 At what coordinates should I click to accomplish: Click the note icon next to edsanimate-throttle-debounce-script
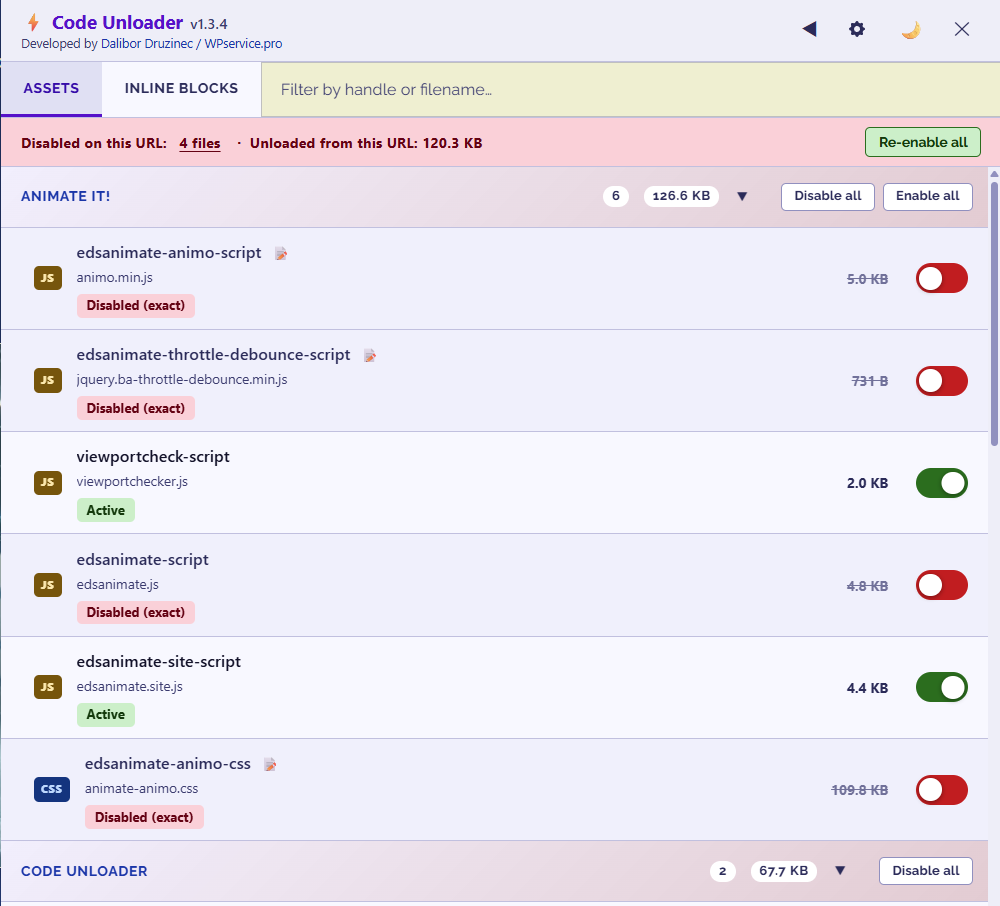click(x=369, y=355)
